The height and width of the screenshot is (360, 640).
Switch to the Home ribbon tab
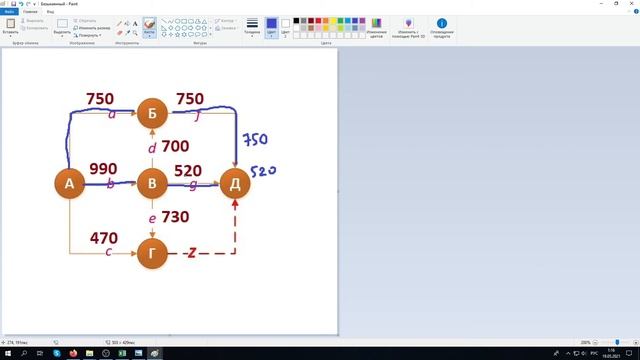30,11
